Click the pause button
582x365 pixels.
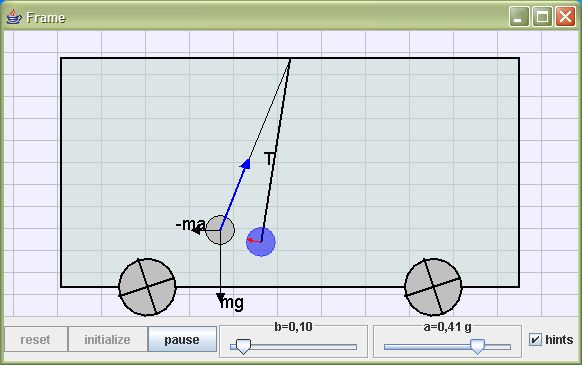pos(182,339)
